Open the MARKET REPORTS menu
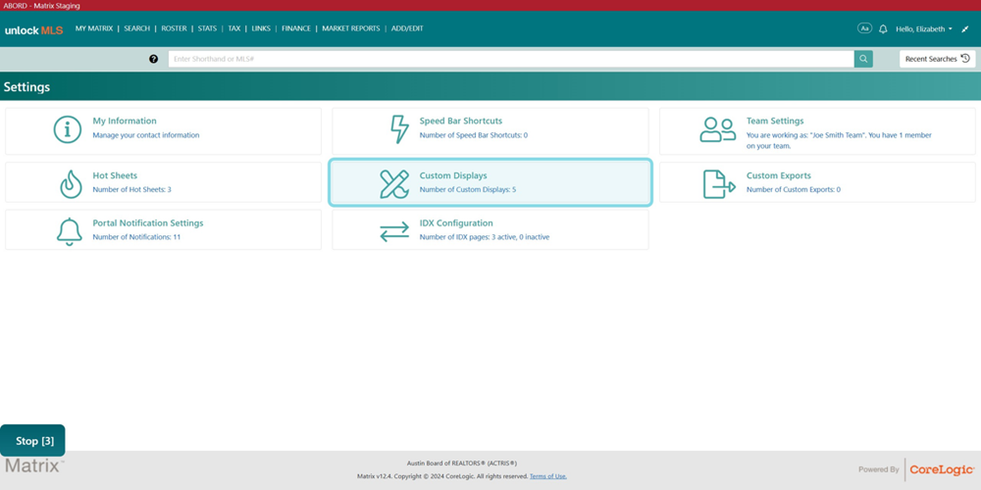Image resolution: width=981 pixels, height=490 pixels. tap(351, 28)
